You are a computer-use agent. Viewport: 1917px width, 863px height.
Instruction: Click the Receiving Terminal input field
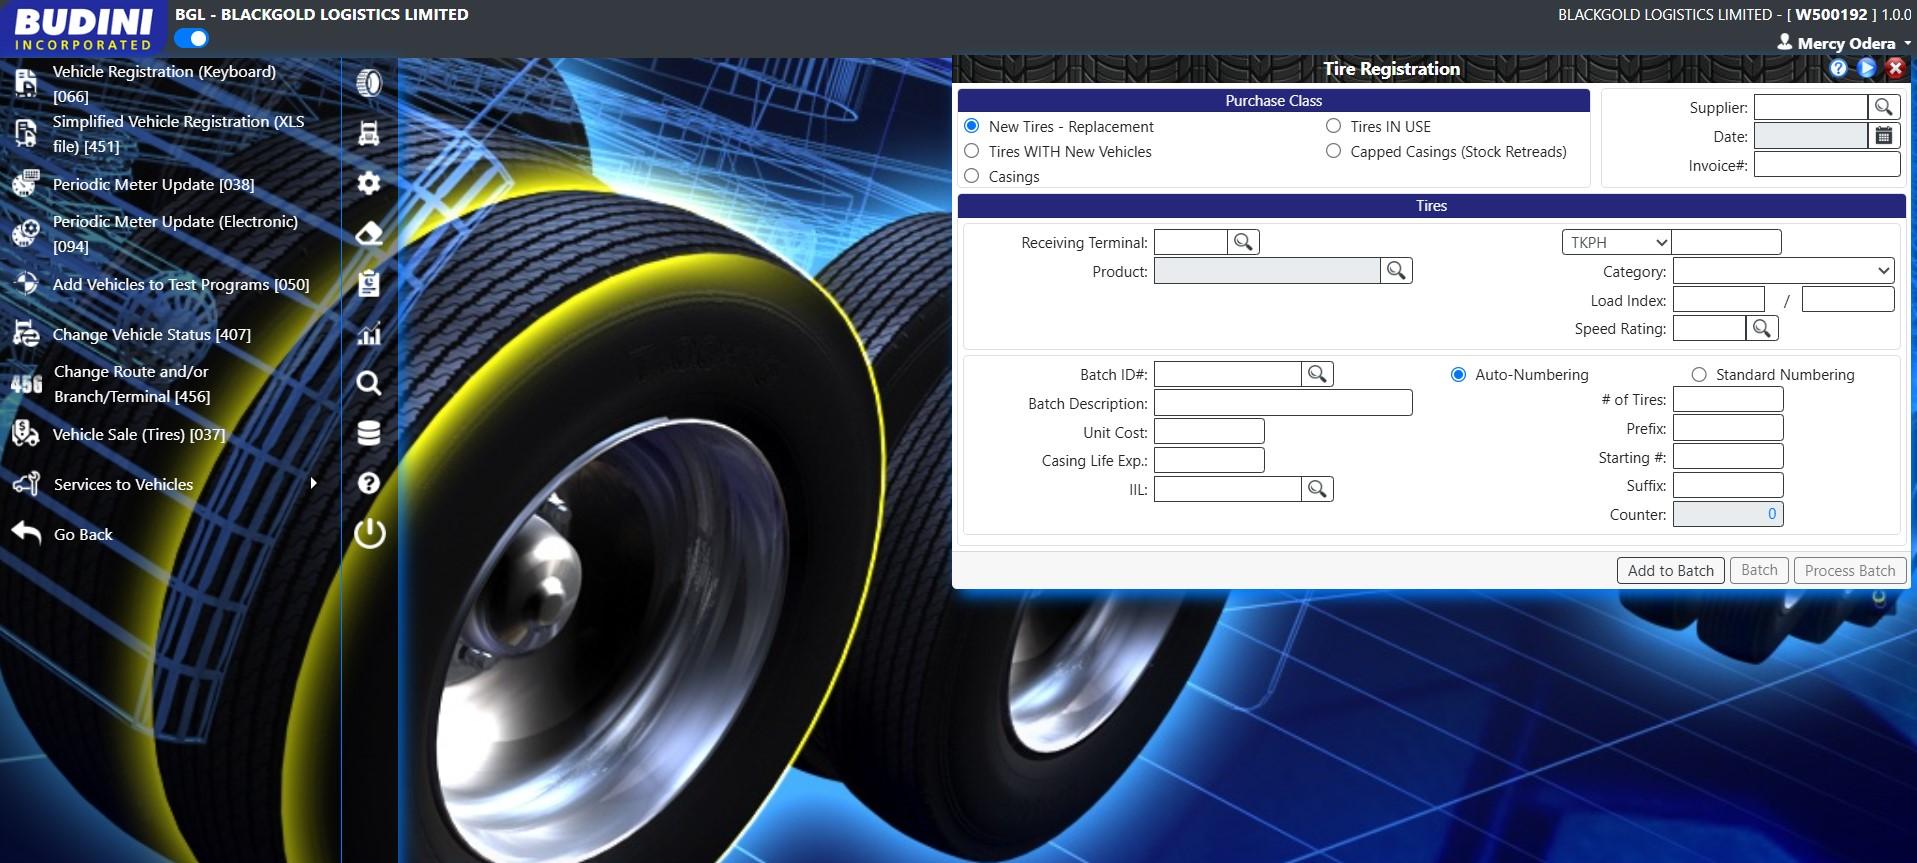[x=1191, y=242]
